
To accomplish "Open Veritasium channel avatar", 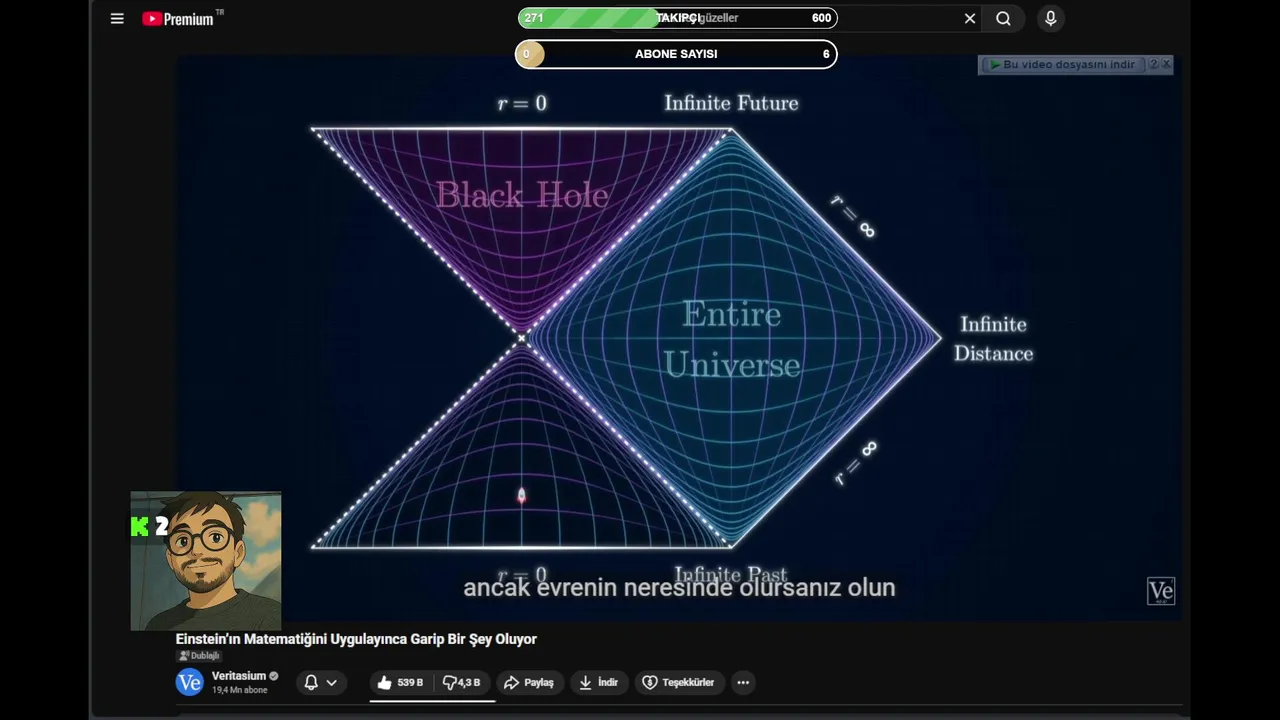I will click(189, 682).
